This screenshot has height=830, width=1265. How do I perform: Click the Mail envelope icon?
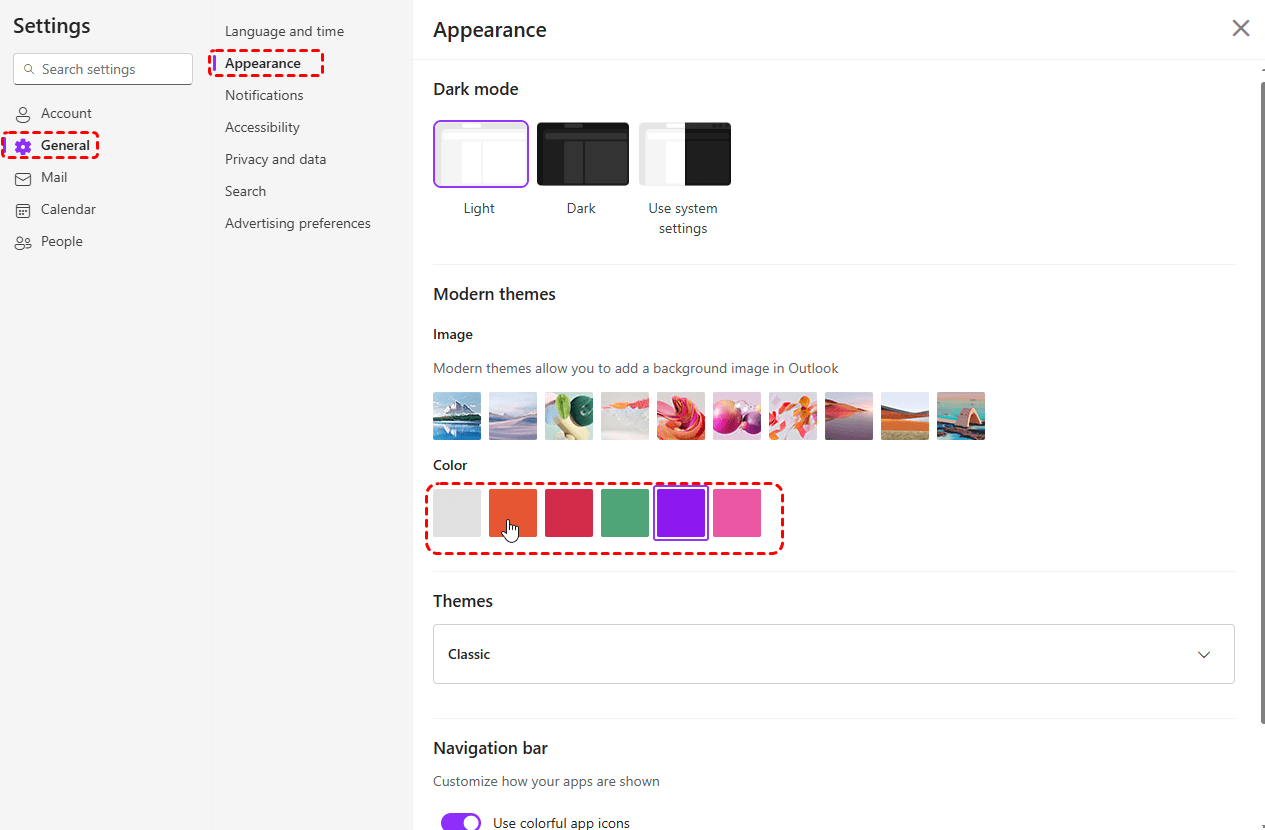pyautogui.click(x=23, y=178)
